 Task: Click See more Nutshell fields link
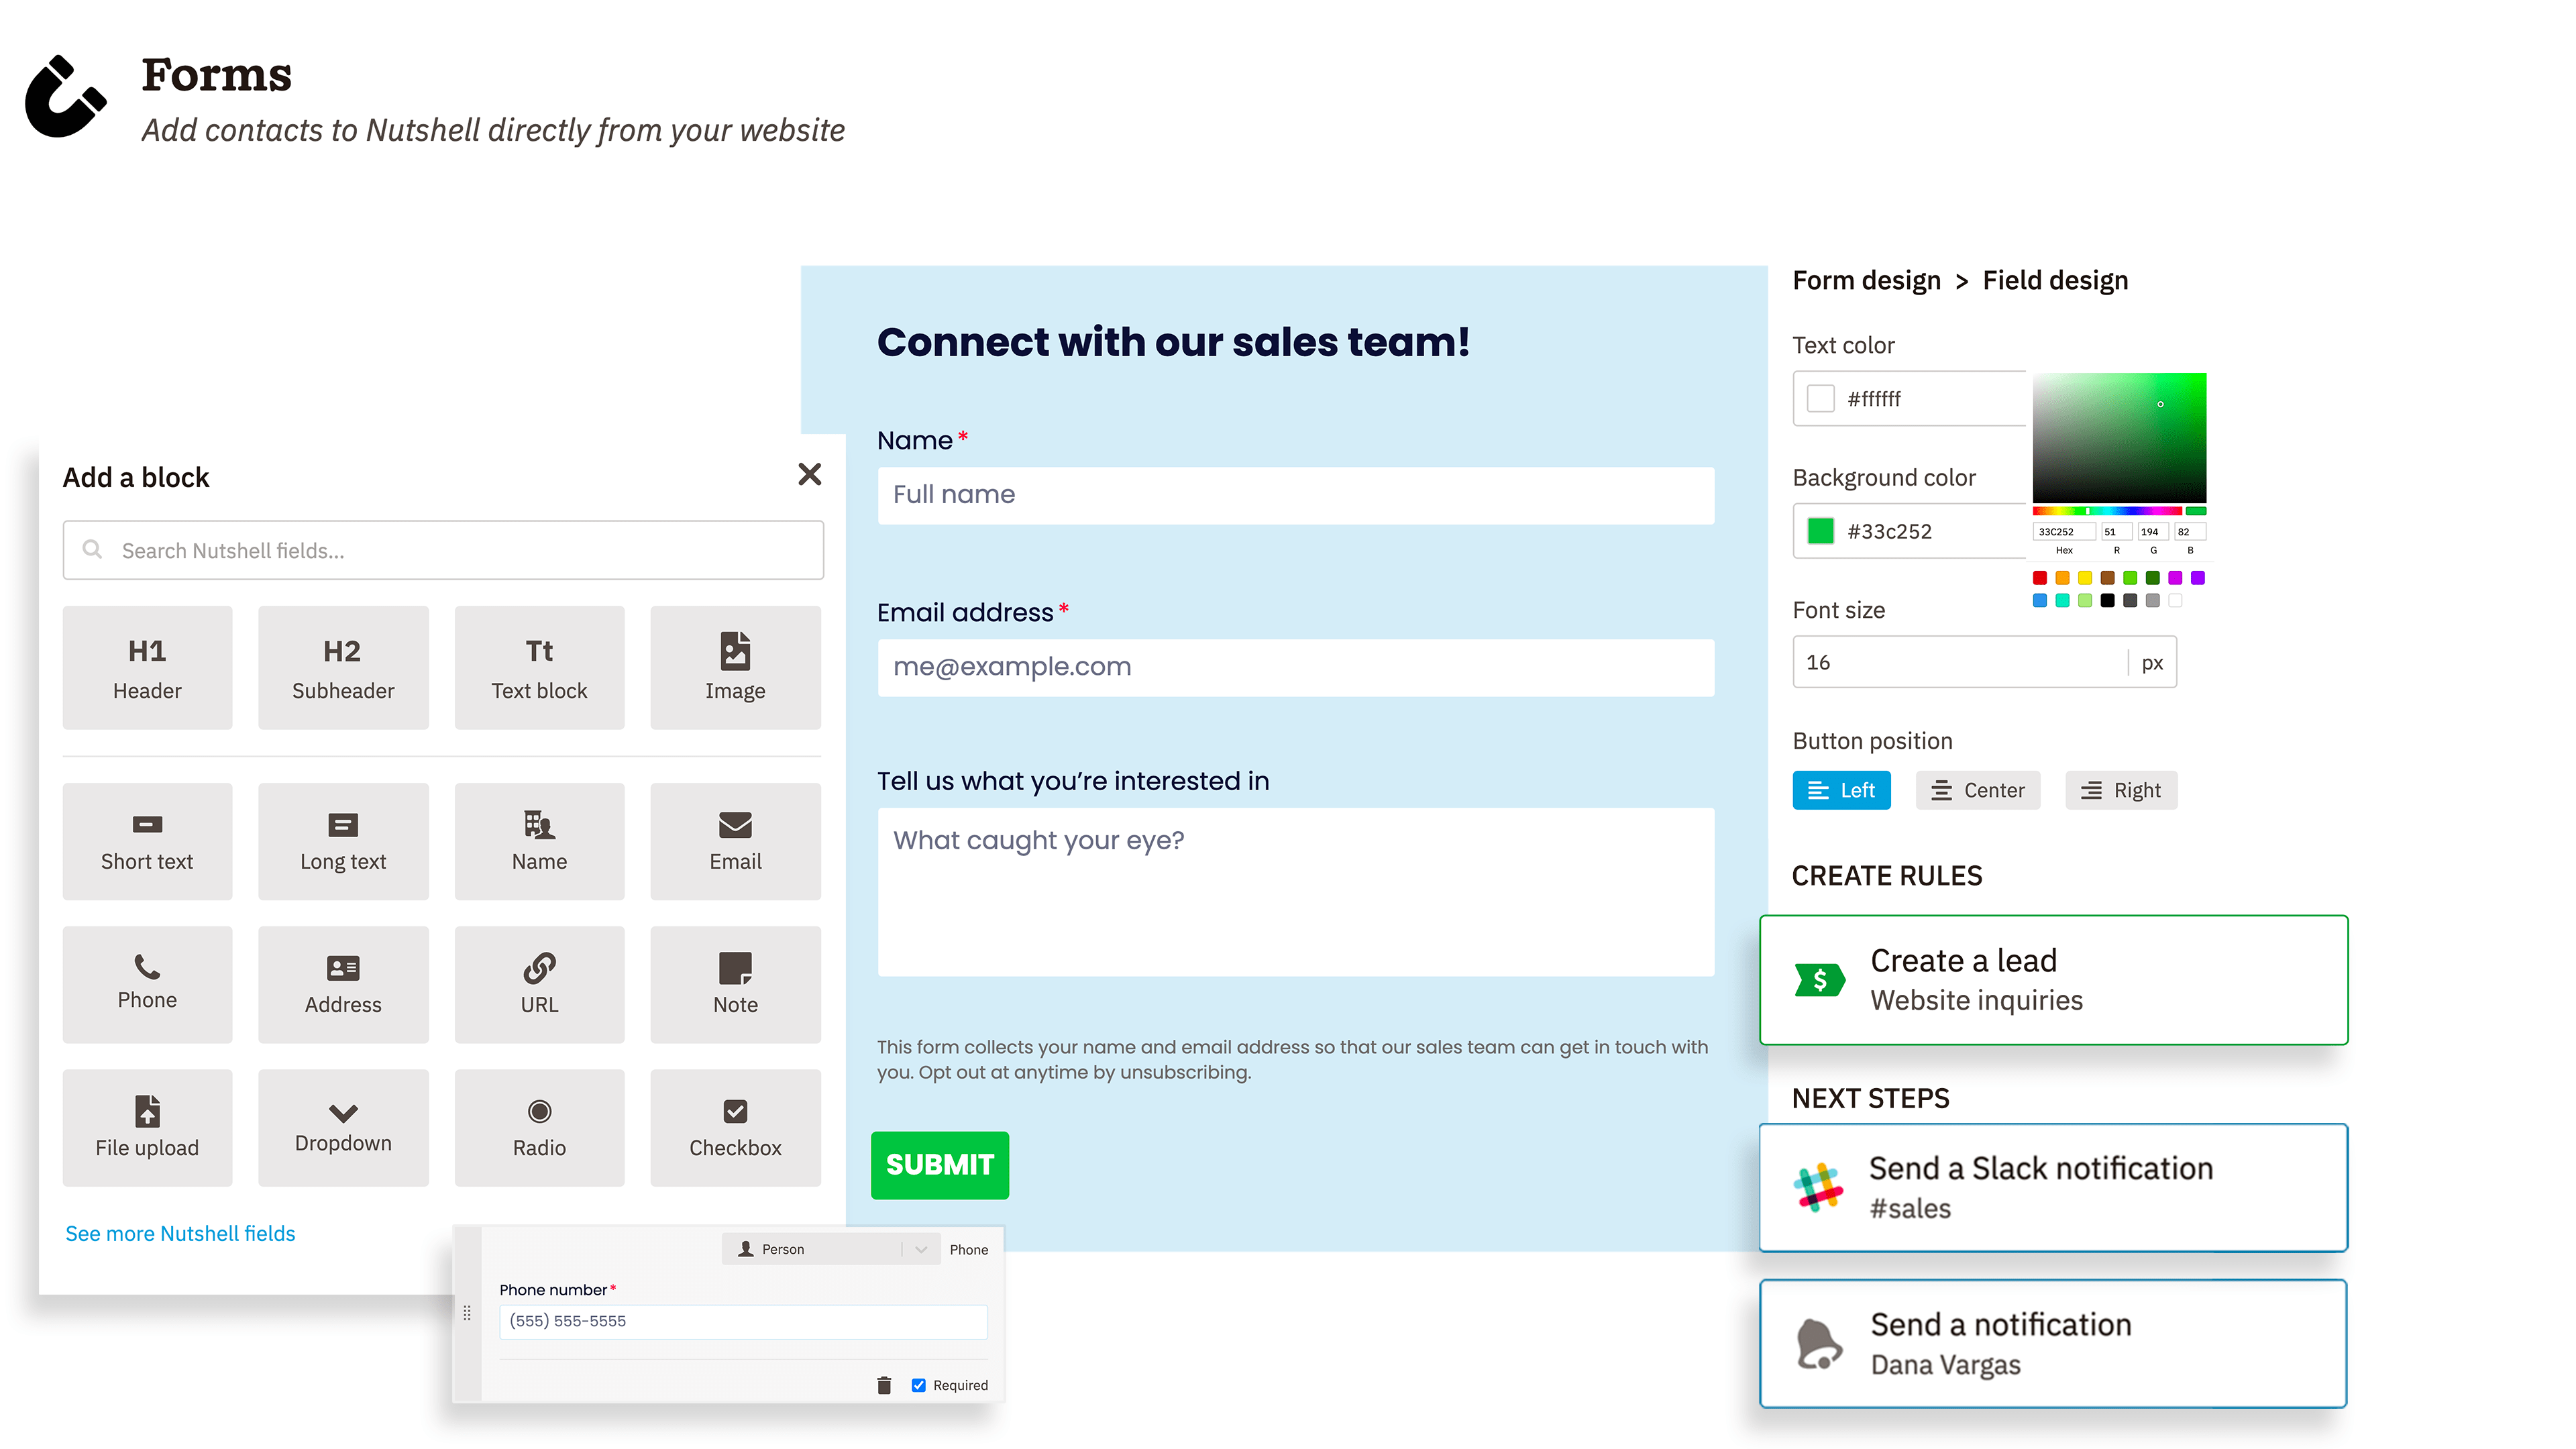pos(178,1233)
